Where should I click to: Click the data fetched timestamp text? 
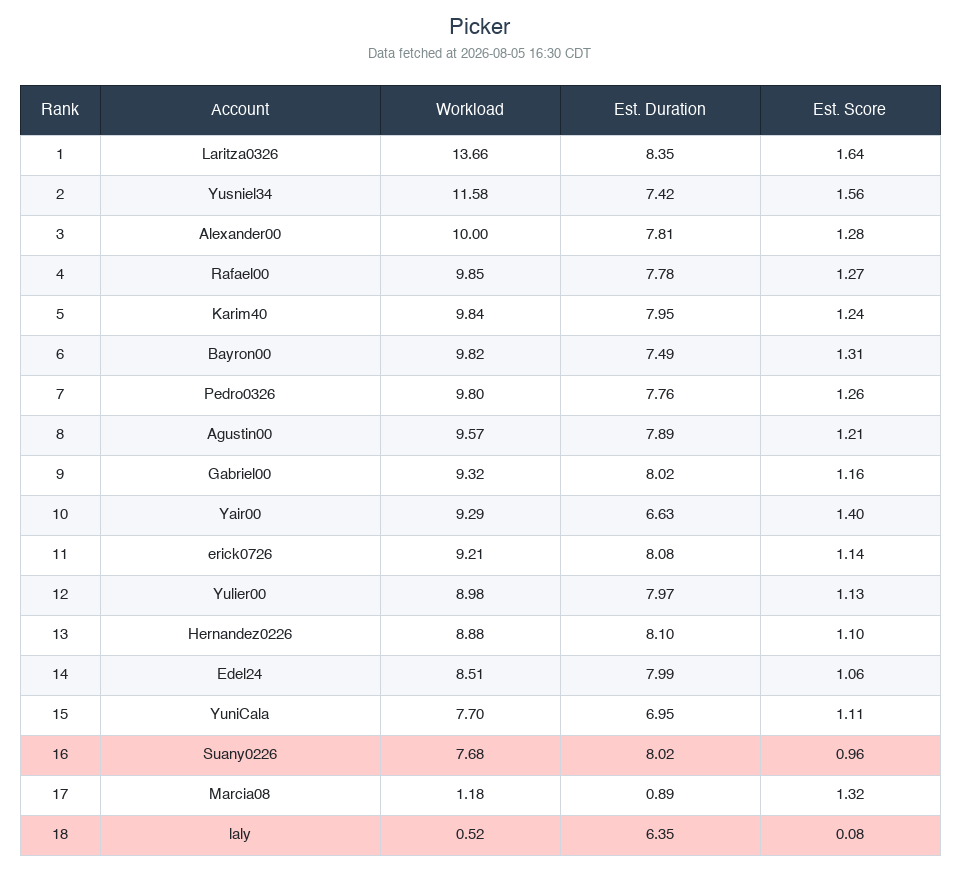pos(479,54)
